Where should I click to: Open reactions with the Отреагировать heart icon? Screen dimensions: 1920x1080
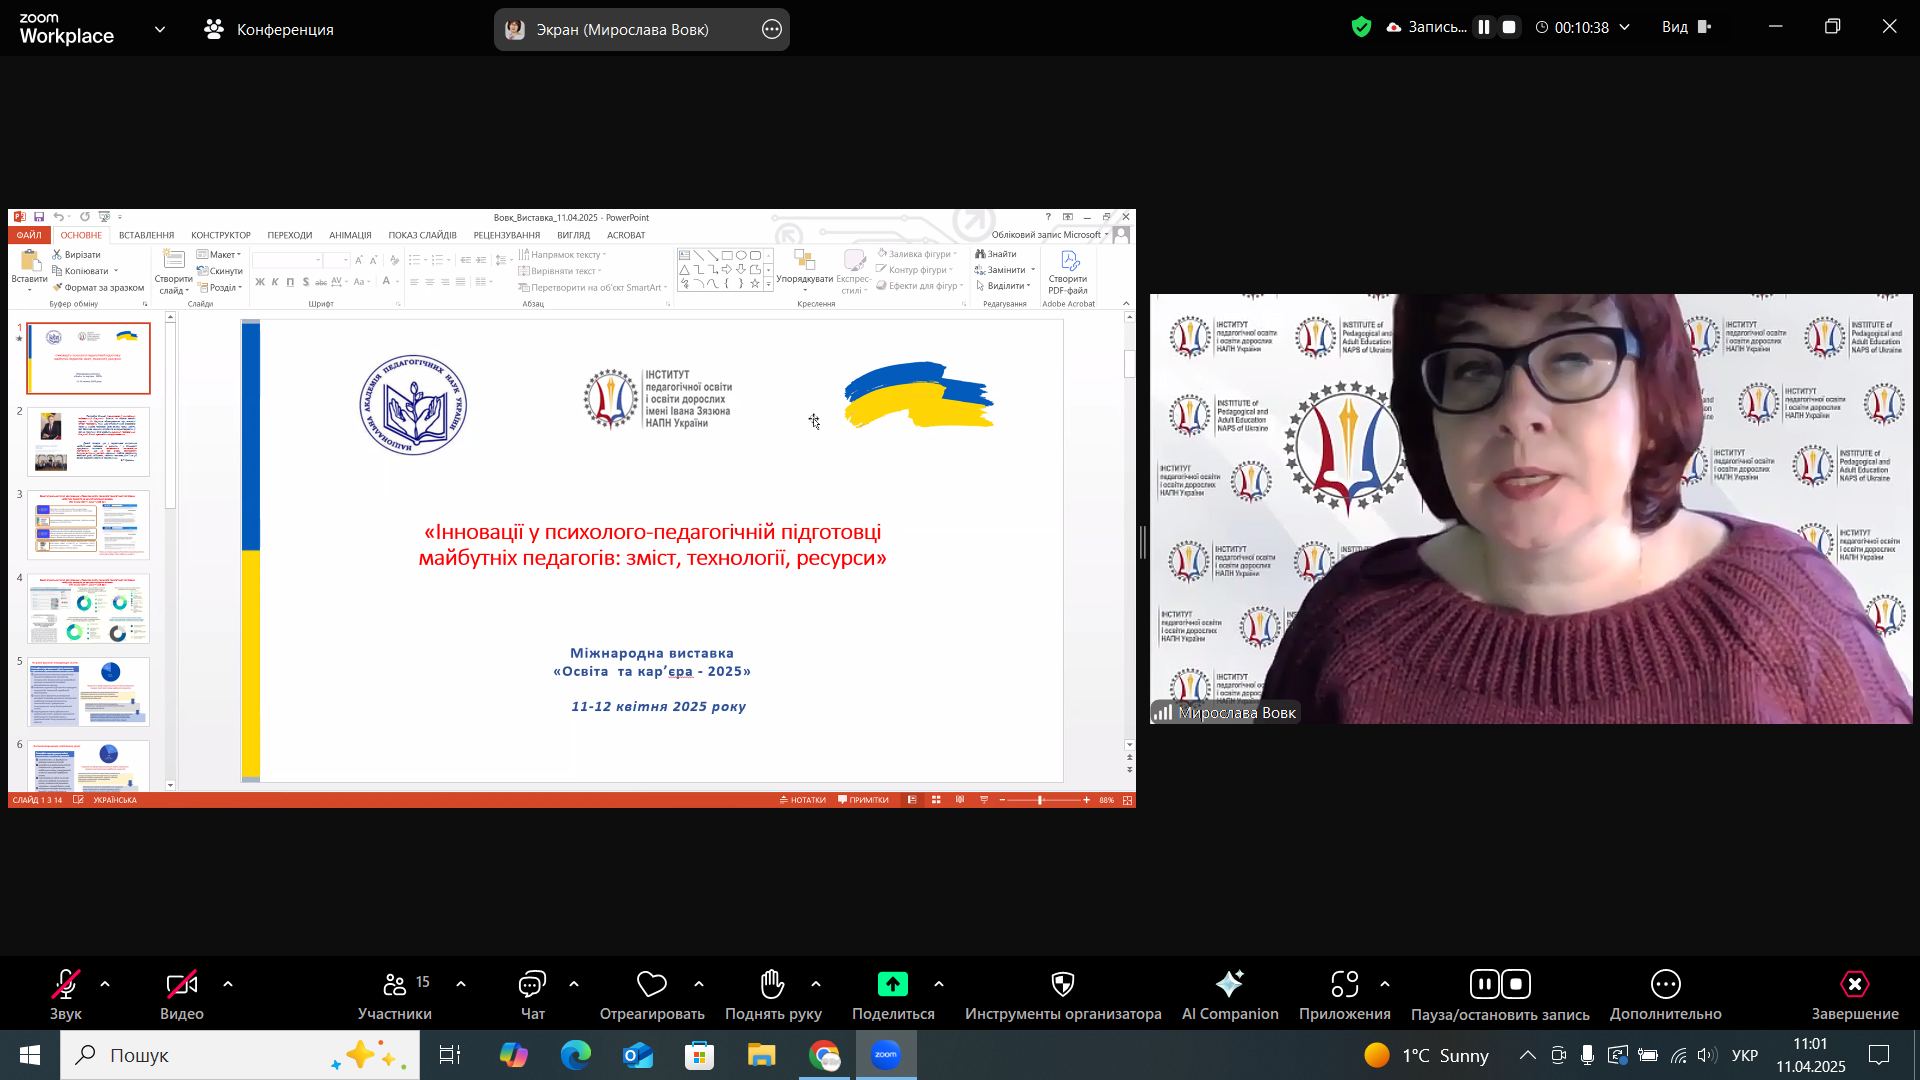click(x=652, y=986)
